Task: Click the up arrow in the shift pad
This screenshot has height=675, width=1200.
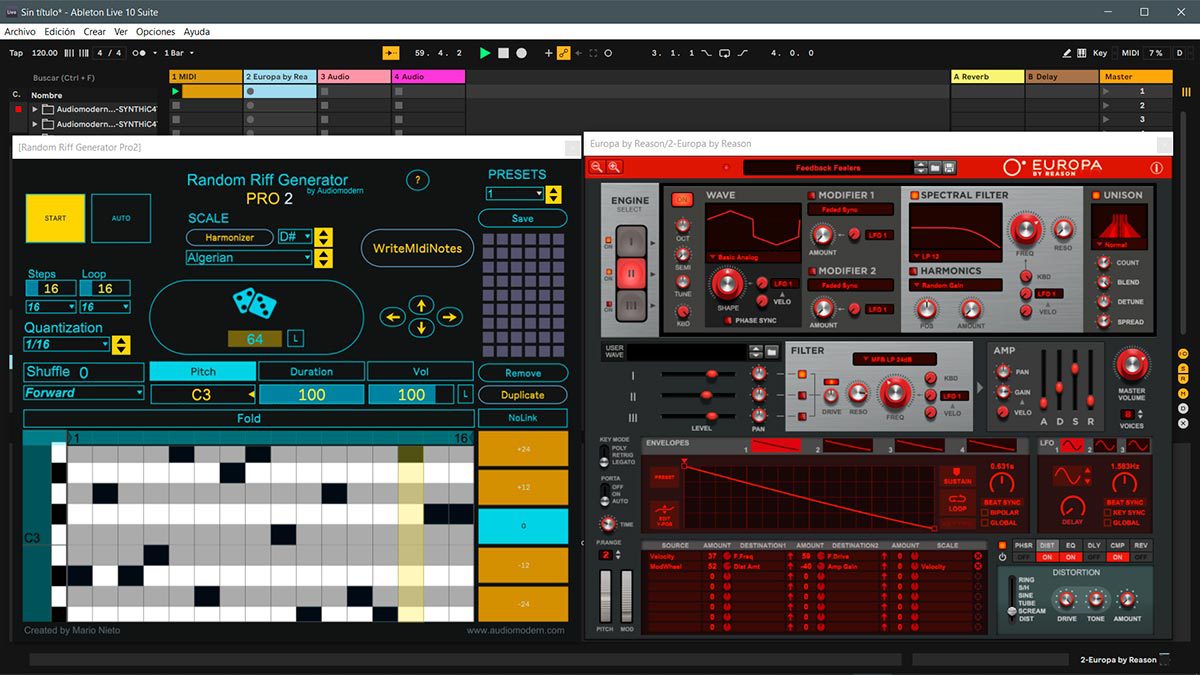Action: click(422, 305)
